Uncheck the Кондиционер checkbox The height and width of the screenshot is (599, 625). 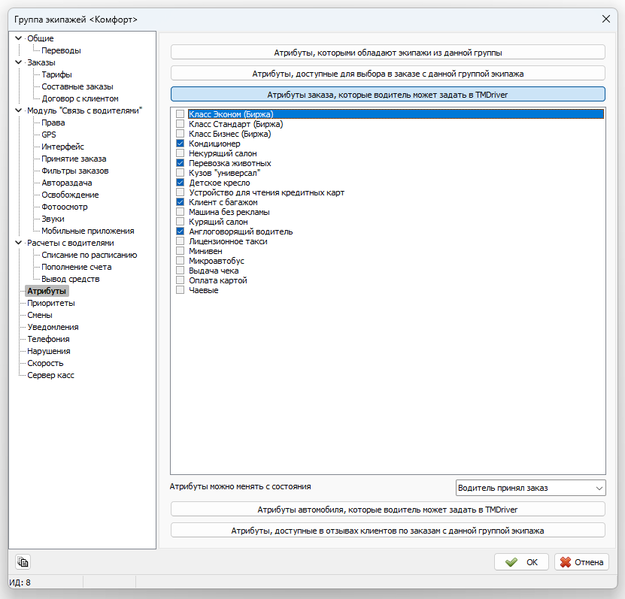click(x=180, y=144)
